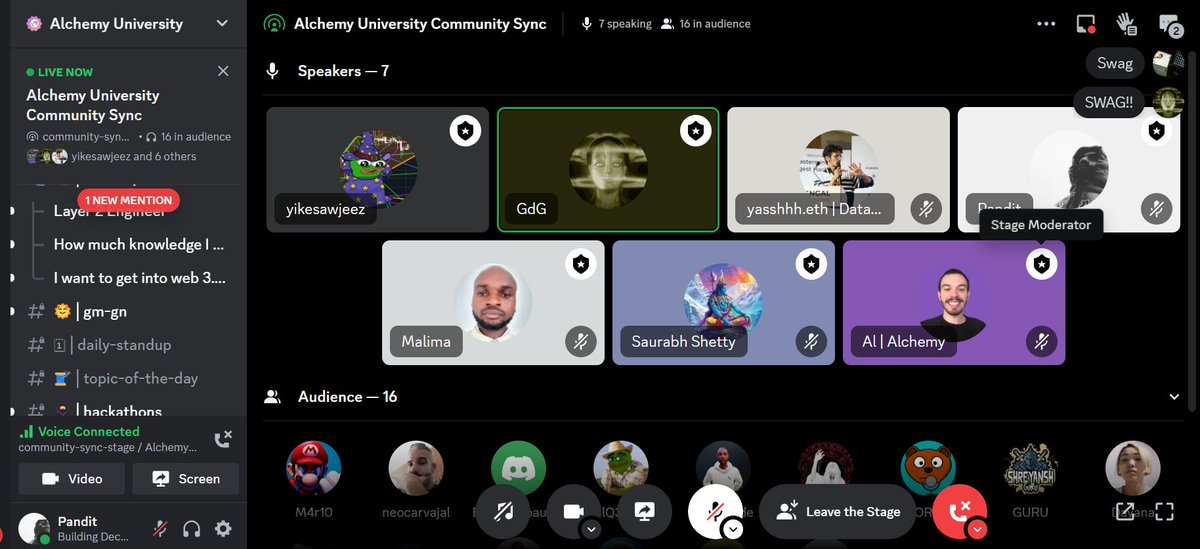Enter full screen mode icon

tap(1164, 511)
